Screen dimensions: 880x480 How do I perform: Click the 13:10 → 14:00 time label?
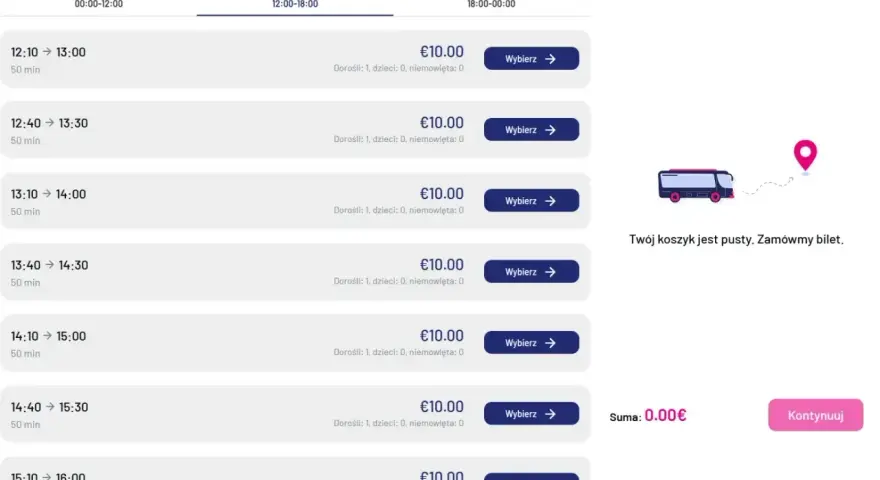click(x=48, y=194)
